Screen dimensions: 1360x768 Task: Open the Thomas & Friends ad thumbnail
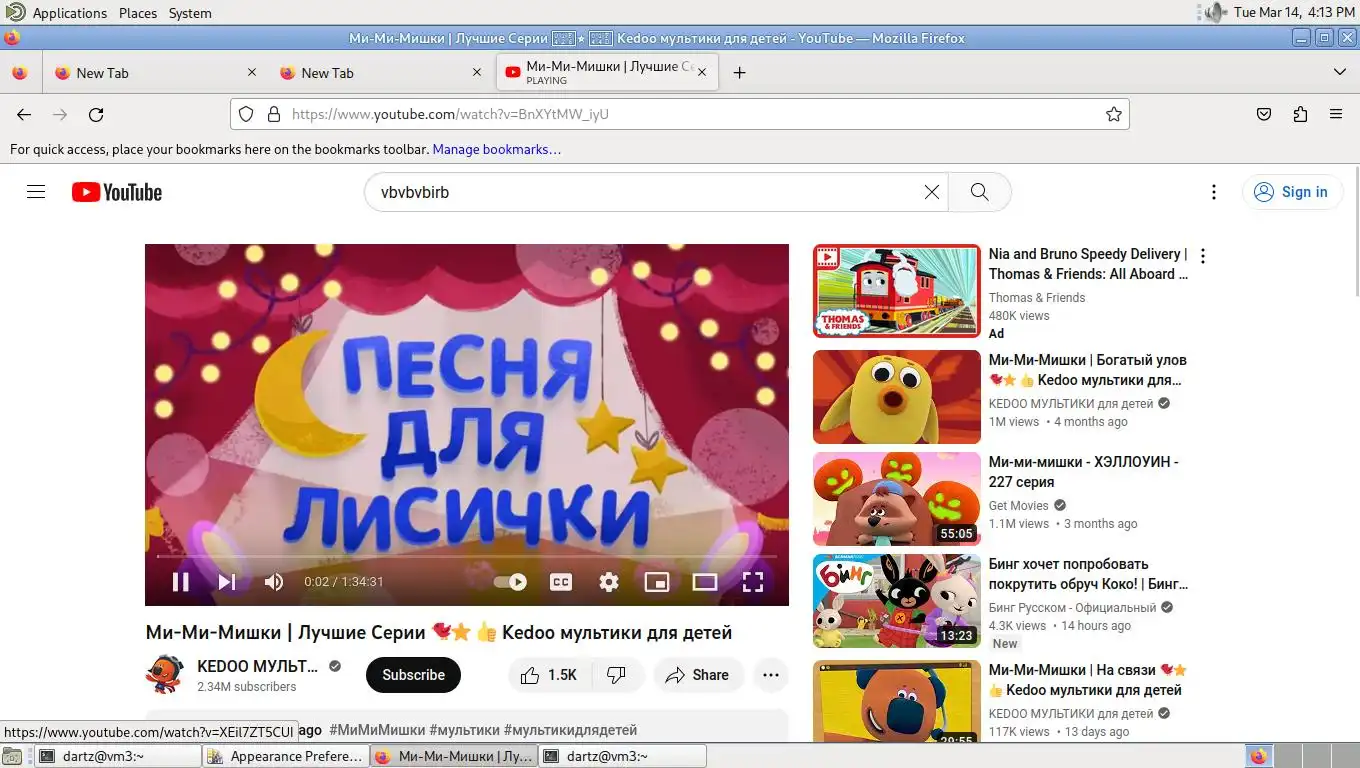click(897, 291)
